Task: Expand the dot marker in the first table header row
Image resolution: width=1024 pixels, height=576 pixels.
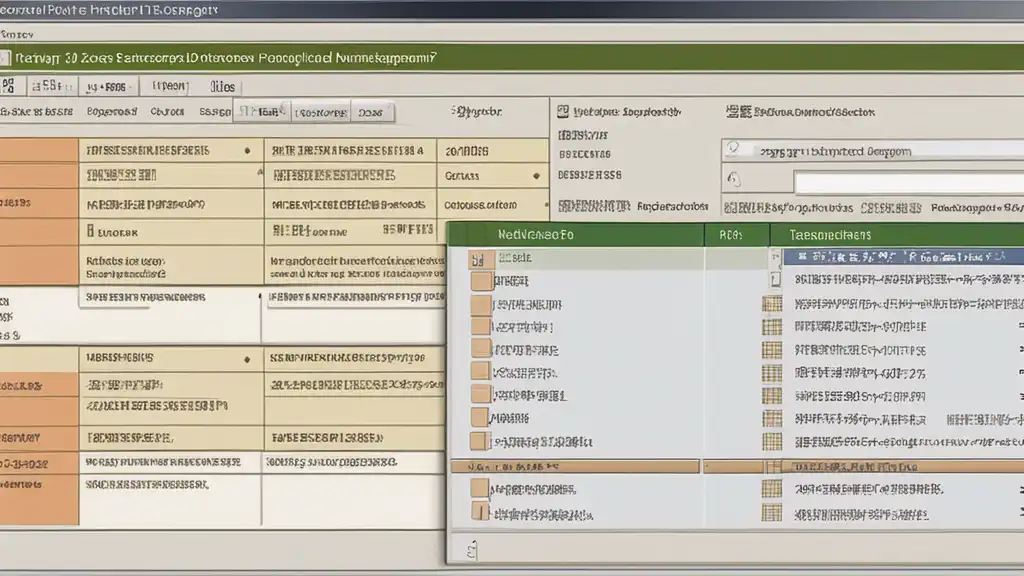Action: (x=247, y=151)
